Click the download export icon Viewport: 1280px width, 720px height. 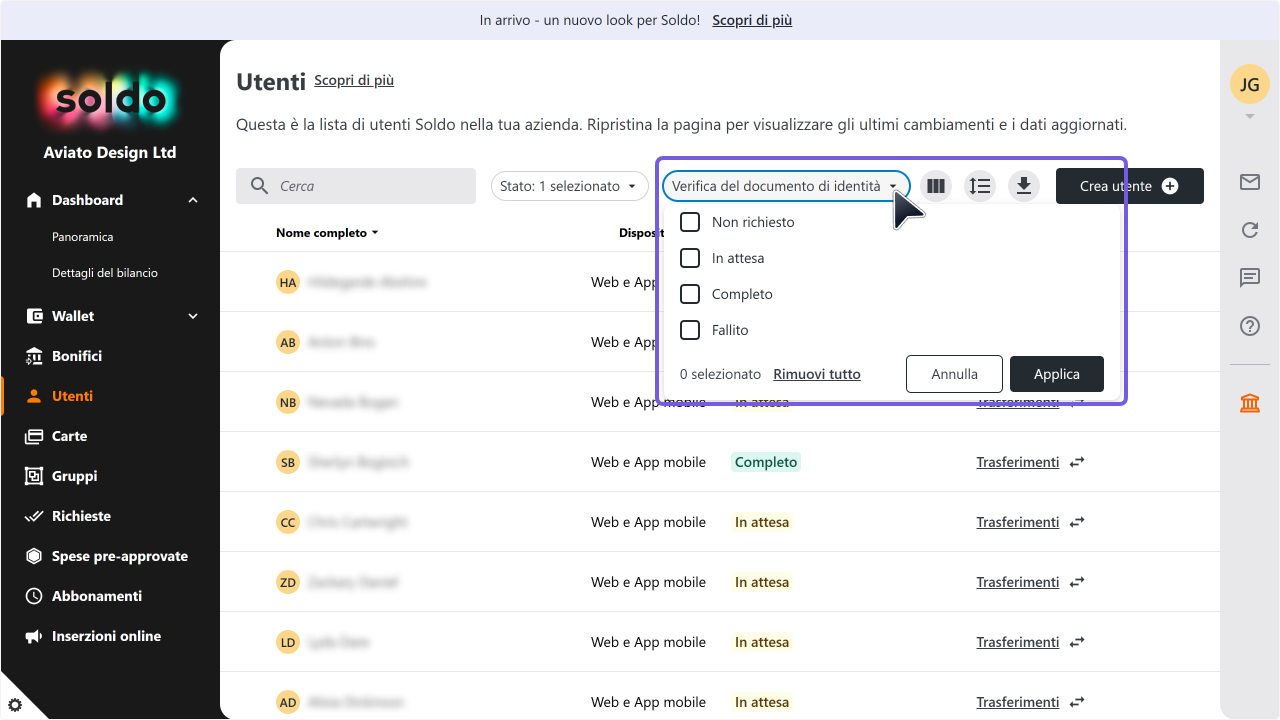pos(1024,186)
